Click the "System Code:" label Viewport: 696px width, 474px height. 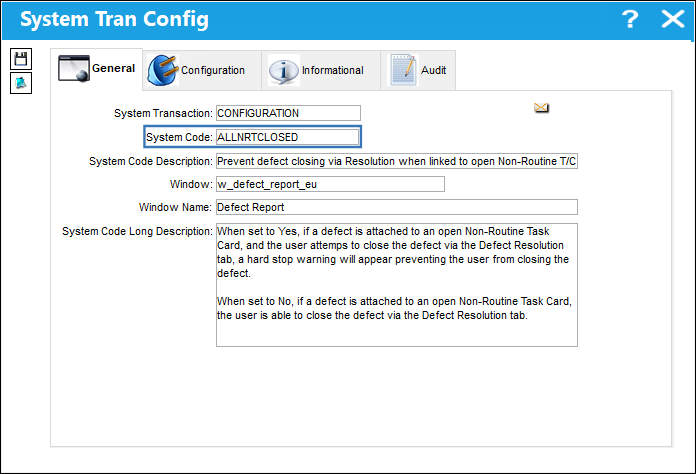click(x=179, y=137)
